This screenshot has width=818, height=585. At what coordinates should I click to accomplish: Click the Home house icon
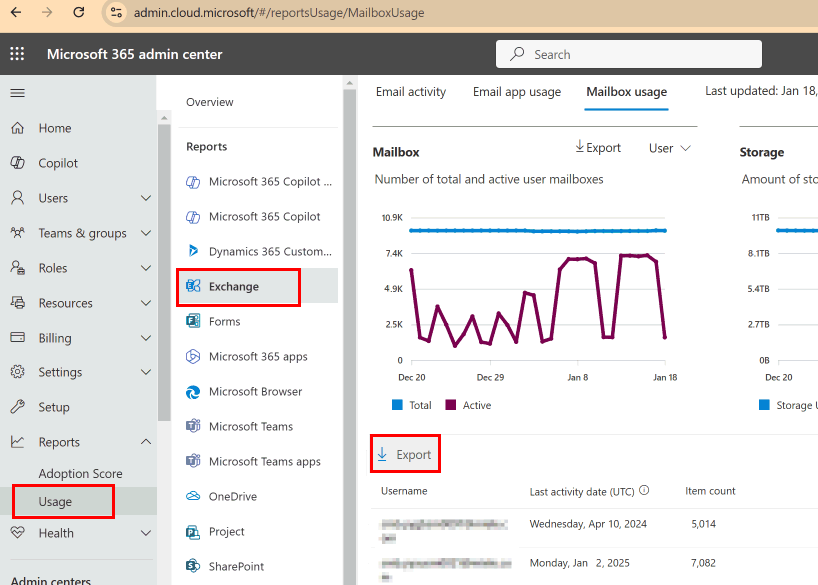pos(18,128)
